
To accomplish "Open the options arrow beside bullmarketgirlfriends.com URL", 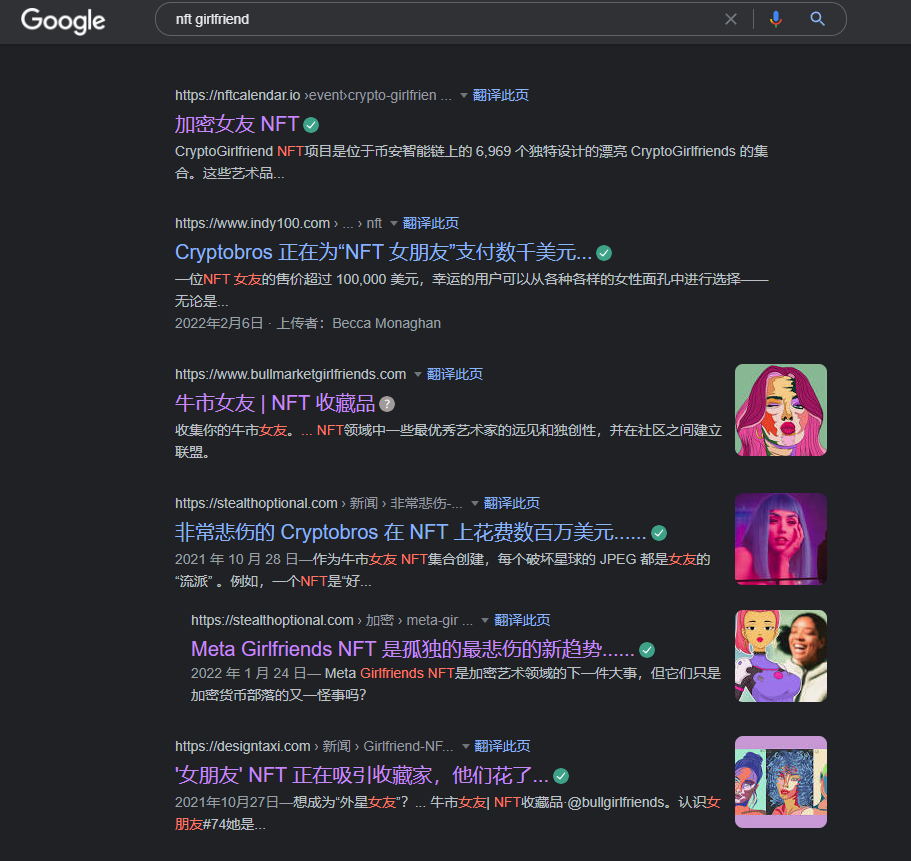I will coord(418,373).
